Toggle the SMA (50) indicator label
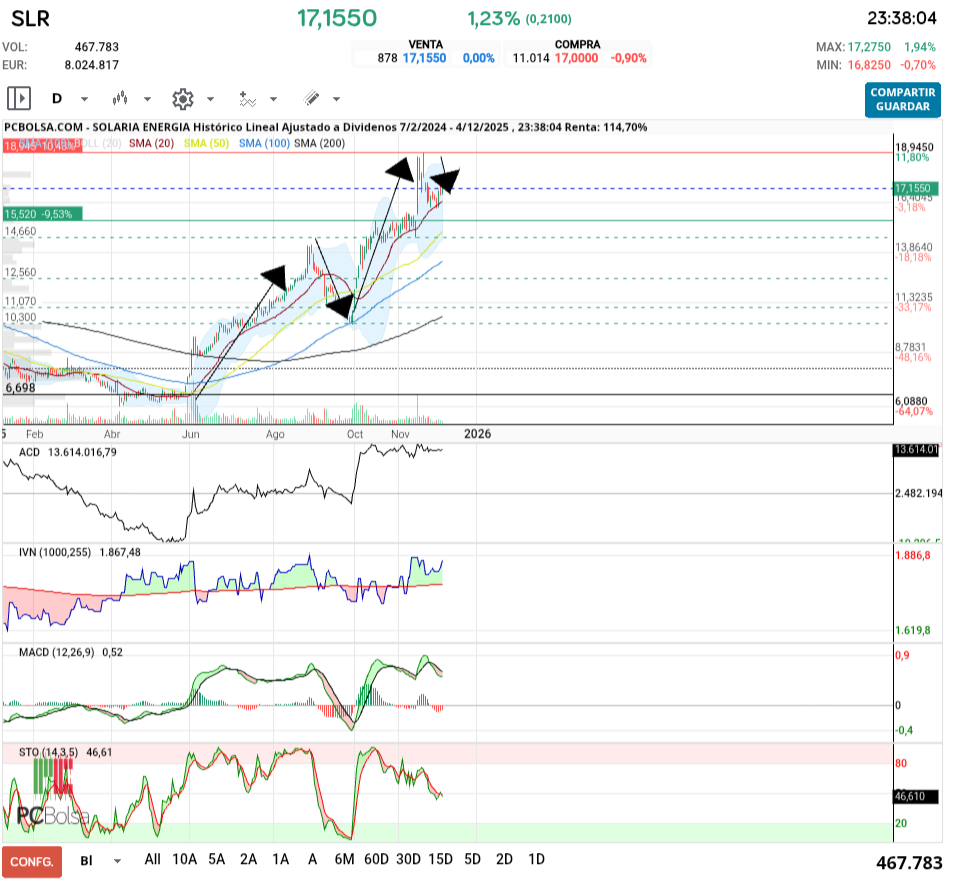This screenshot has width=956, height=883. click(205, 144)
